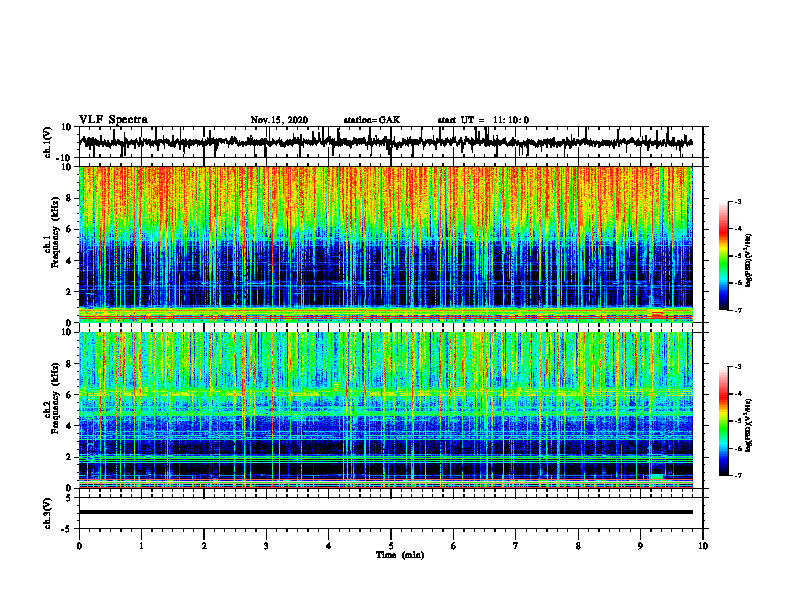Viewport: 792px width, 612px height.
Task: Click the 'VLF Spectra' title text
Action: (113, 120)
